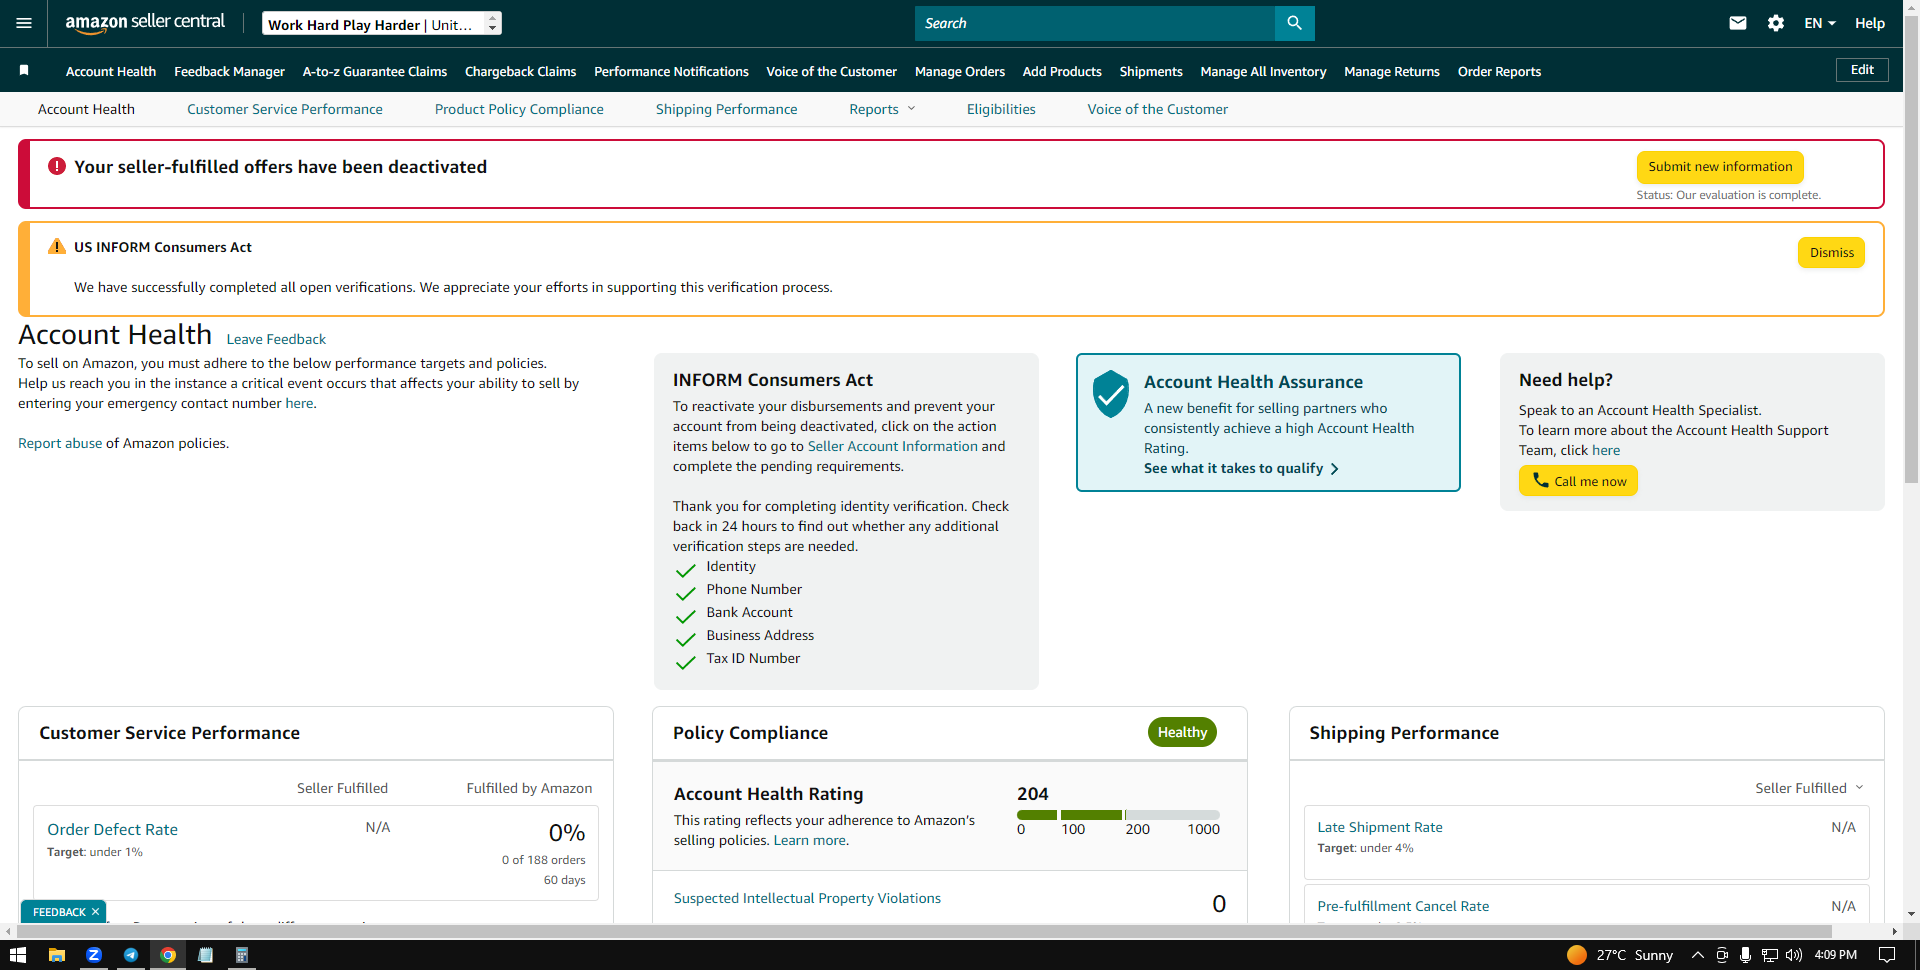Open Chargeback Claims menu item
1920x970 pixels.
tap(520, 71)
